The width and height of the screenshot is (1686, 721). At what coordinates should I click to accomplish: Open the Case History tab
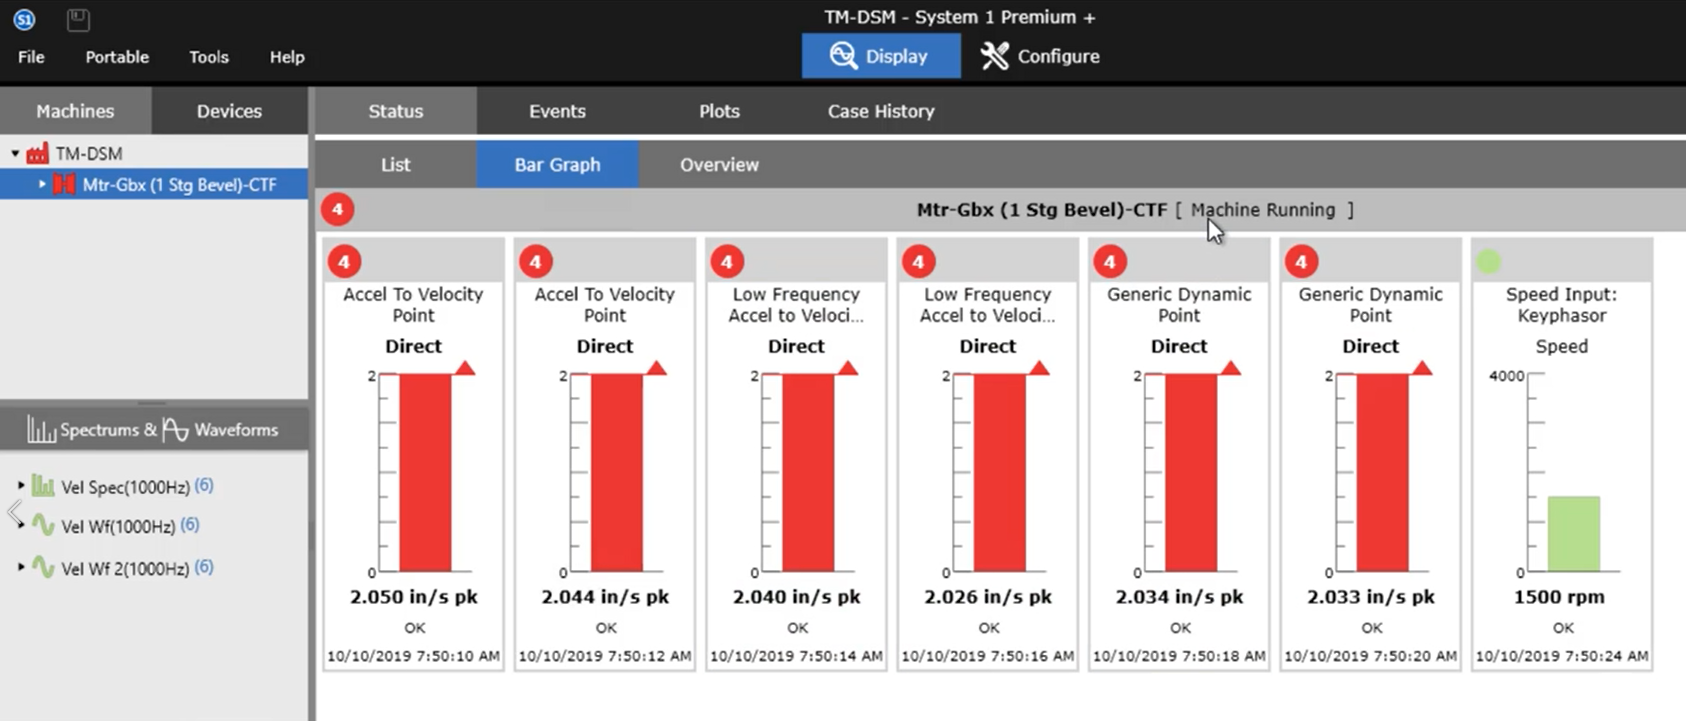coord(881,111)
